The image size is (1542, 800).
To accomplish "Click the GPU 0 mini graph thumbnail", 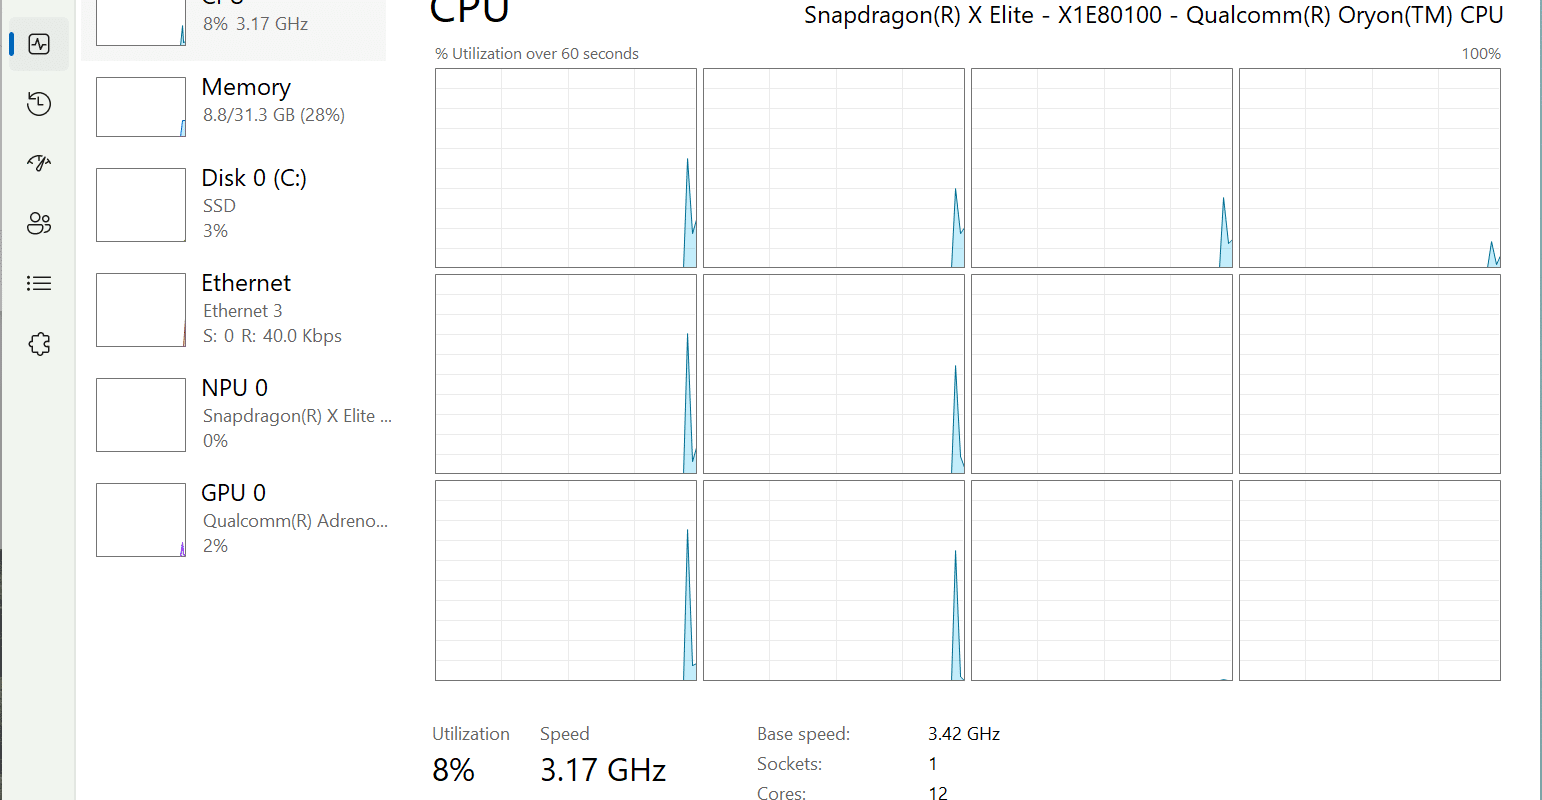I will tap(141, 520).
